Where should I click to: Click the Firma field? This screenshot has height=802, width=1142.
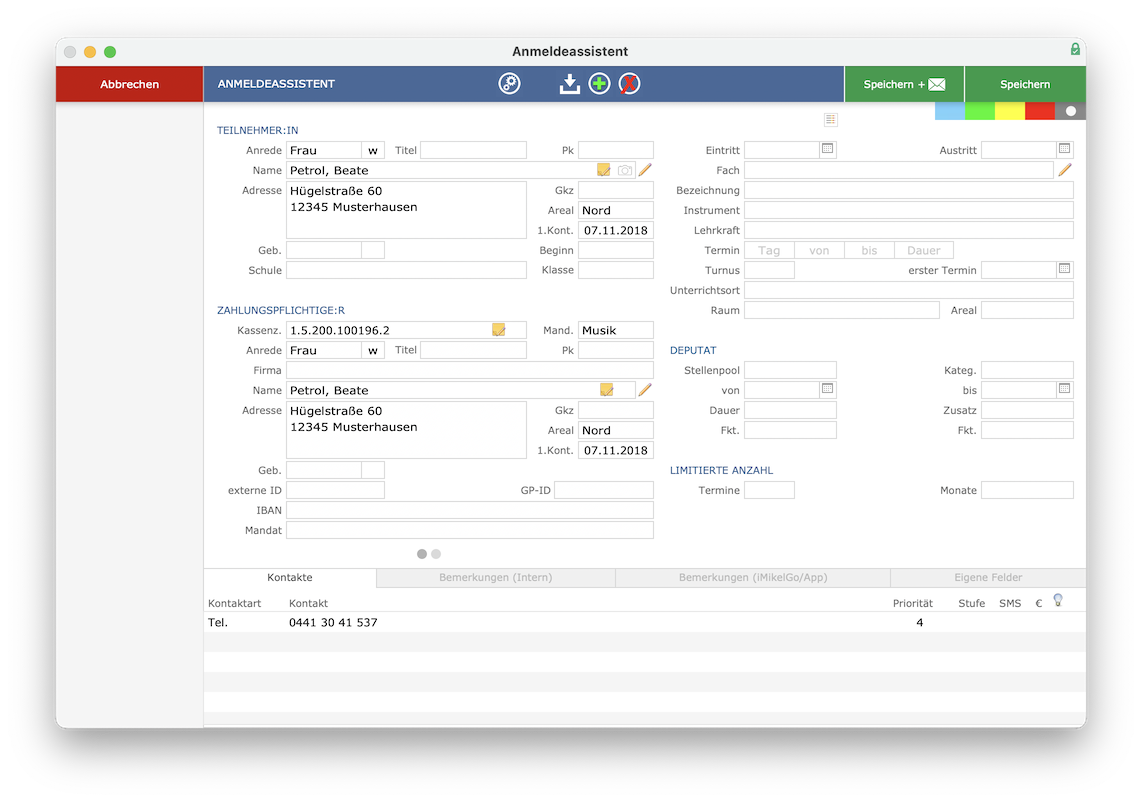[x=470, y=370]
